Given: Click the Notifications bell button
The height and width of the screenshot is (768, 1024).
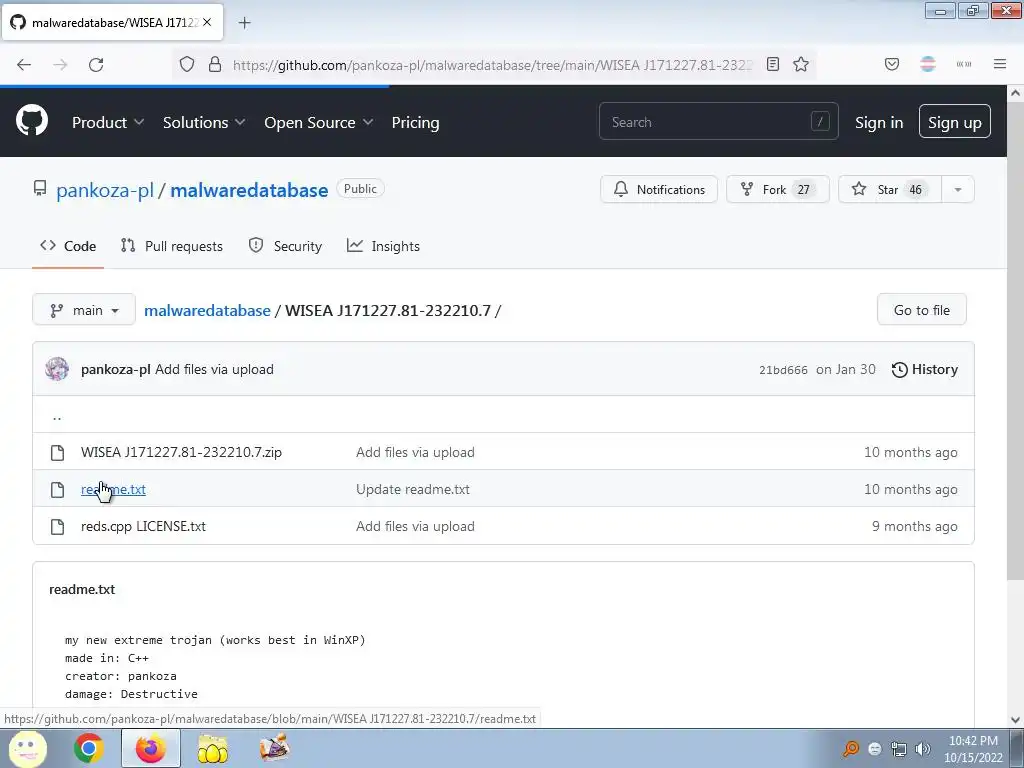Looking at the screenshot, I should pyautogui.click(x=659, y=189).
